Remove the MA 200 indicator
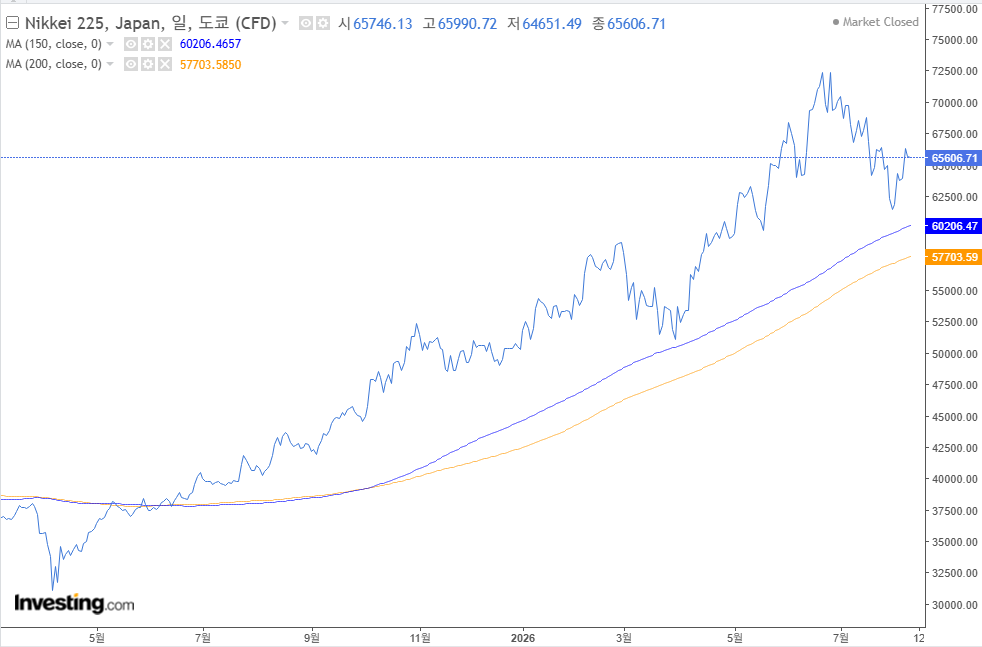Image resolution: width=982 pixels, height=647 pixels. tap(165, 64)
